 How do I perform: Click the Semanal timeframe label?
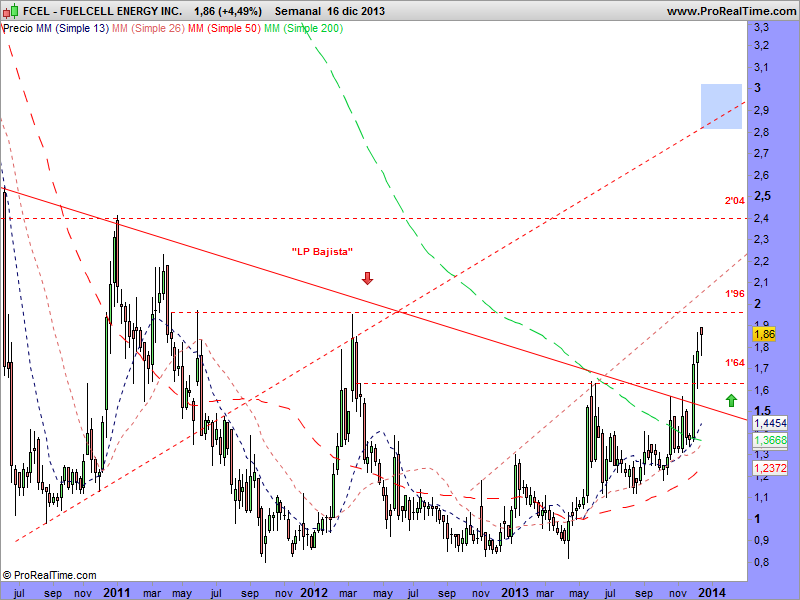tap(298, 11)
